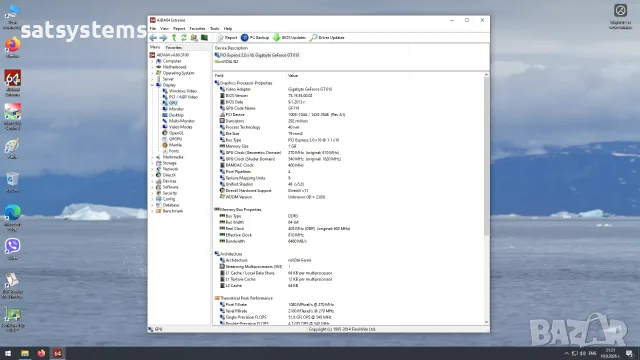Image resolution: width=640 pixels, height=360 pixels.
Task: Open PC Backup from the toolbar
Action: [x=255, y=38]
